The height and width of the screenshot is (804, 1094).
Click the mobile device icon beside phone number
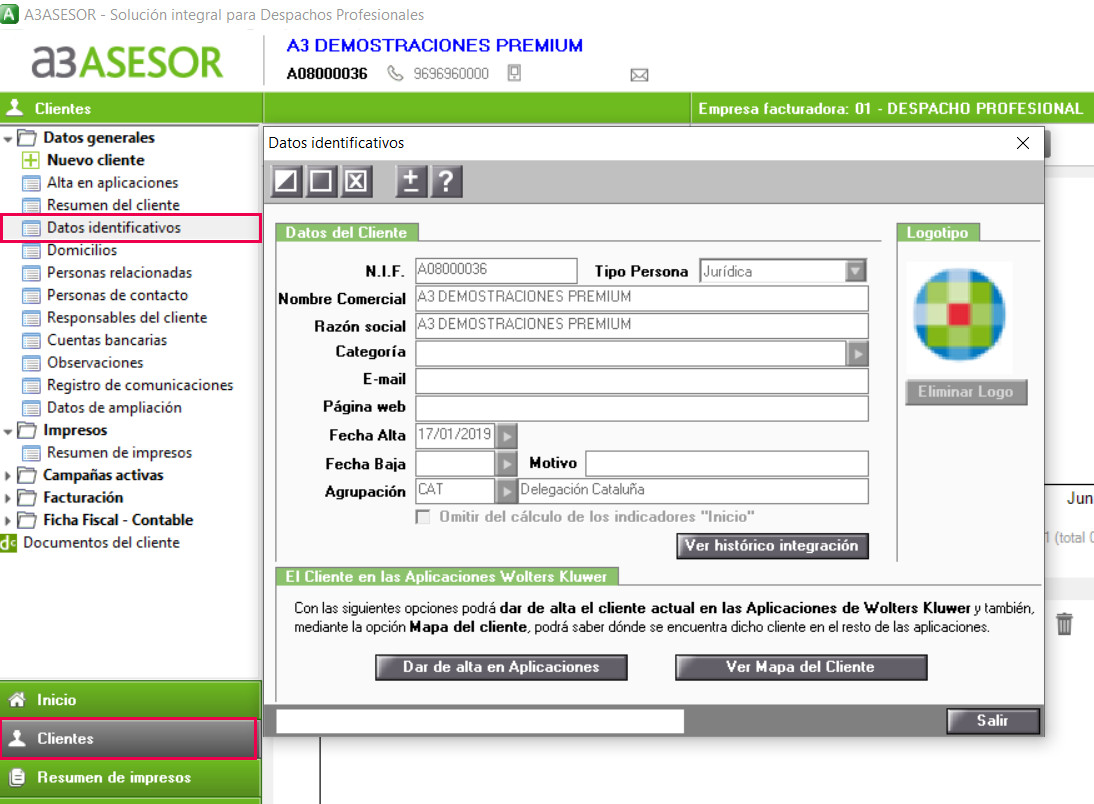pos(514,73)
